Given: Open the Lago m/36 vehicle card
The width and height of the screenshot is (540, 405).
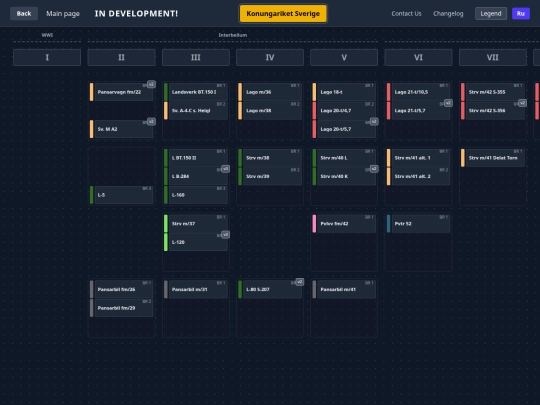Looking at the screenshot, I should point(270,92).
